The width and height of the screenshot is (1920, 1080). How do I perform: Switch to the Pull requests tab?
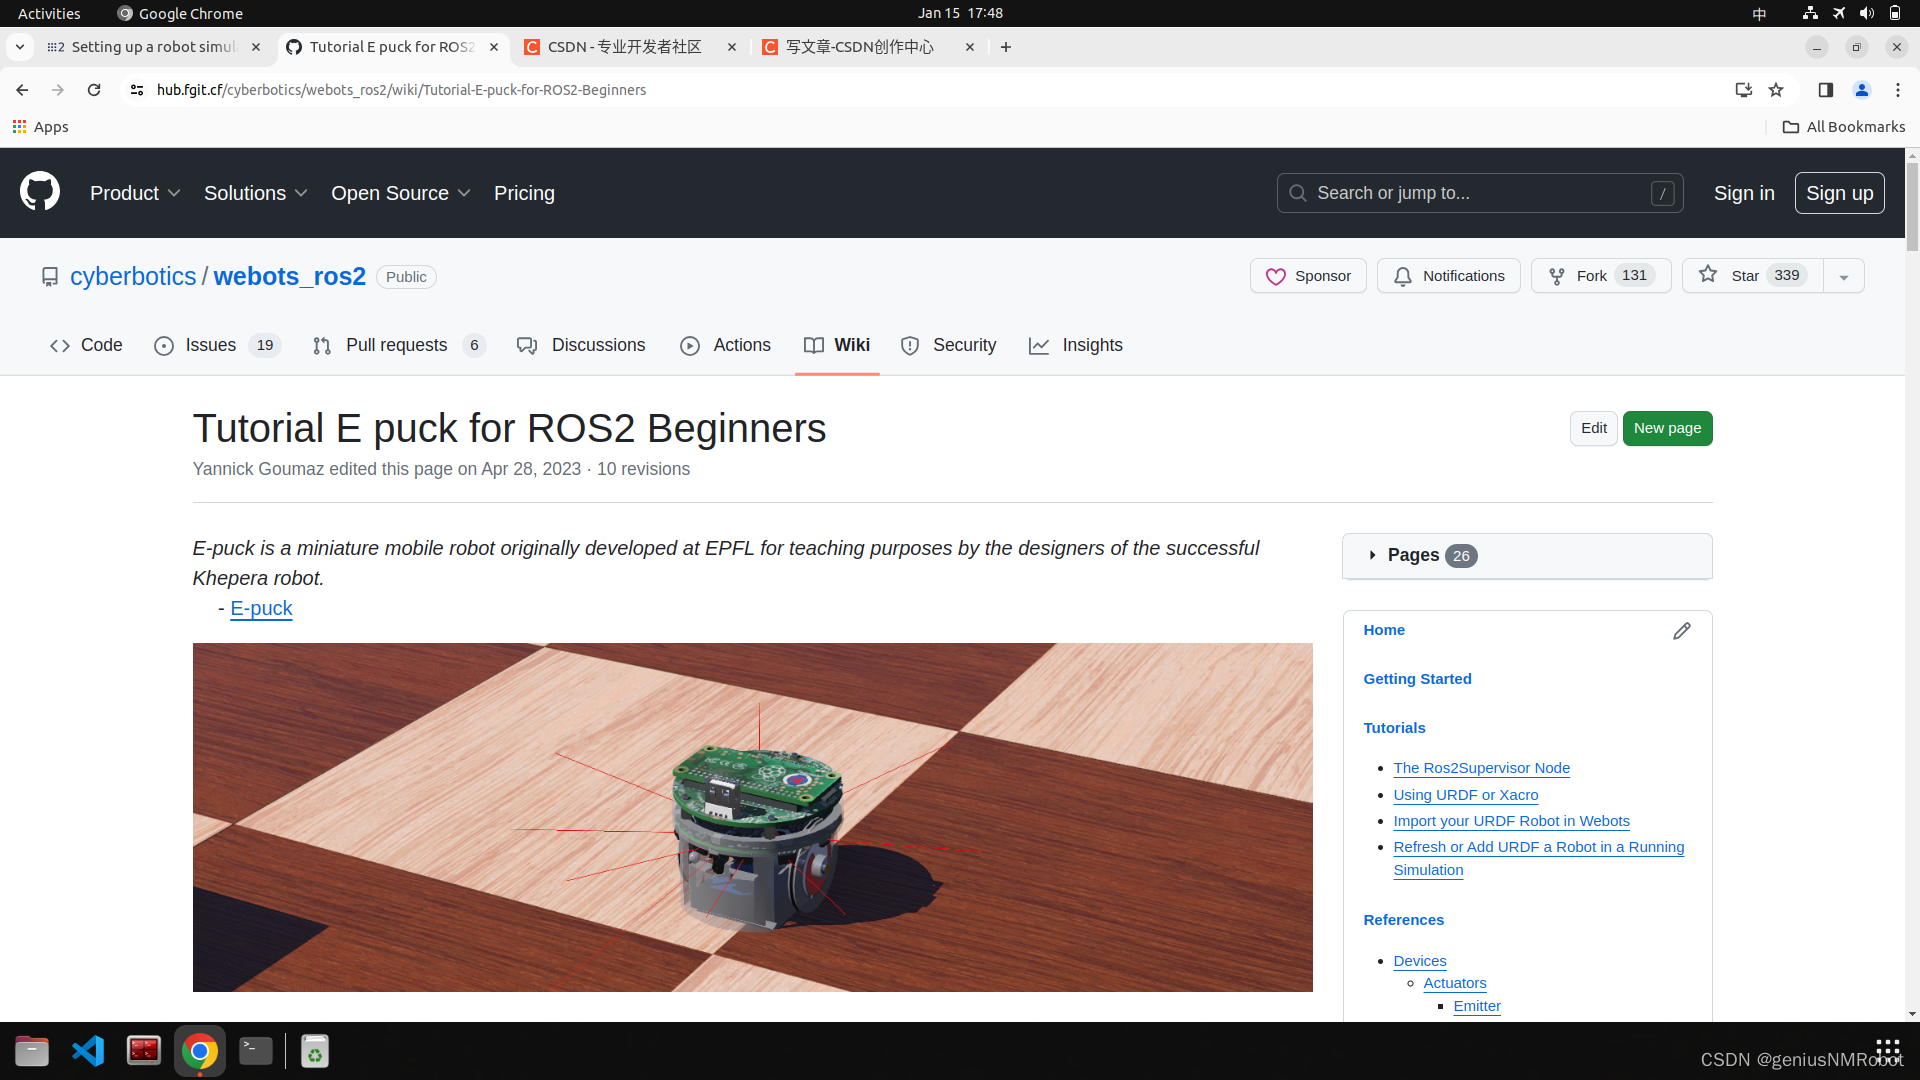[396, 345]
